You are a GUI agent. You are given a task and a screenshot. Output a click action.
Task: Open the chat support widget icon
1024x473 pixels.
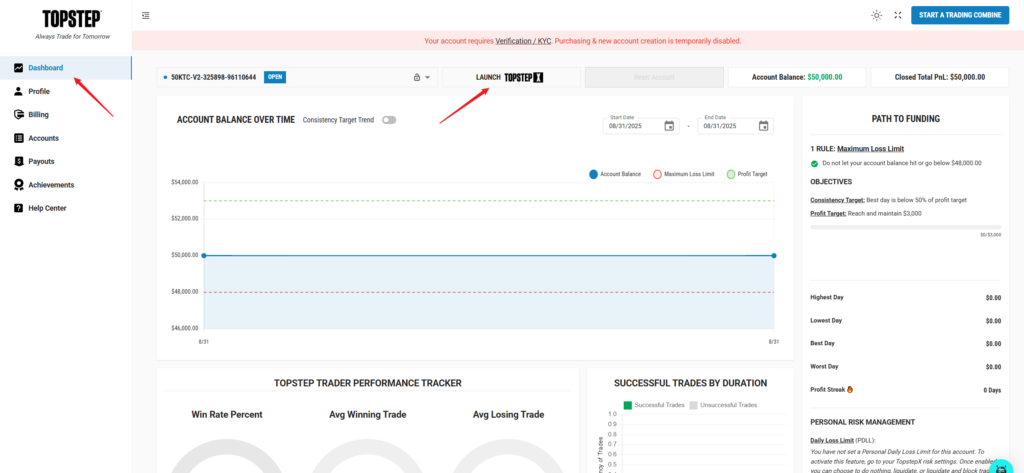pos(1001,466)
